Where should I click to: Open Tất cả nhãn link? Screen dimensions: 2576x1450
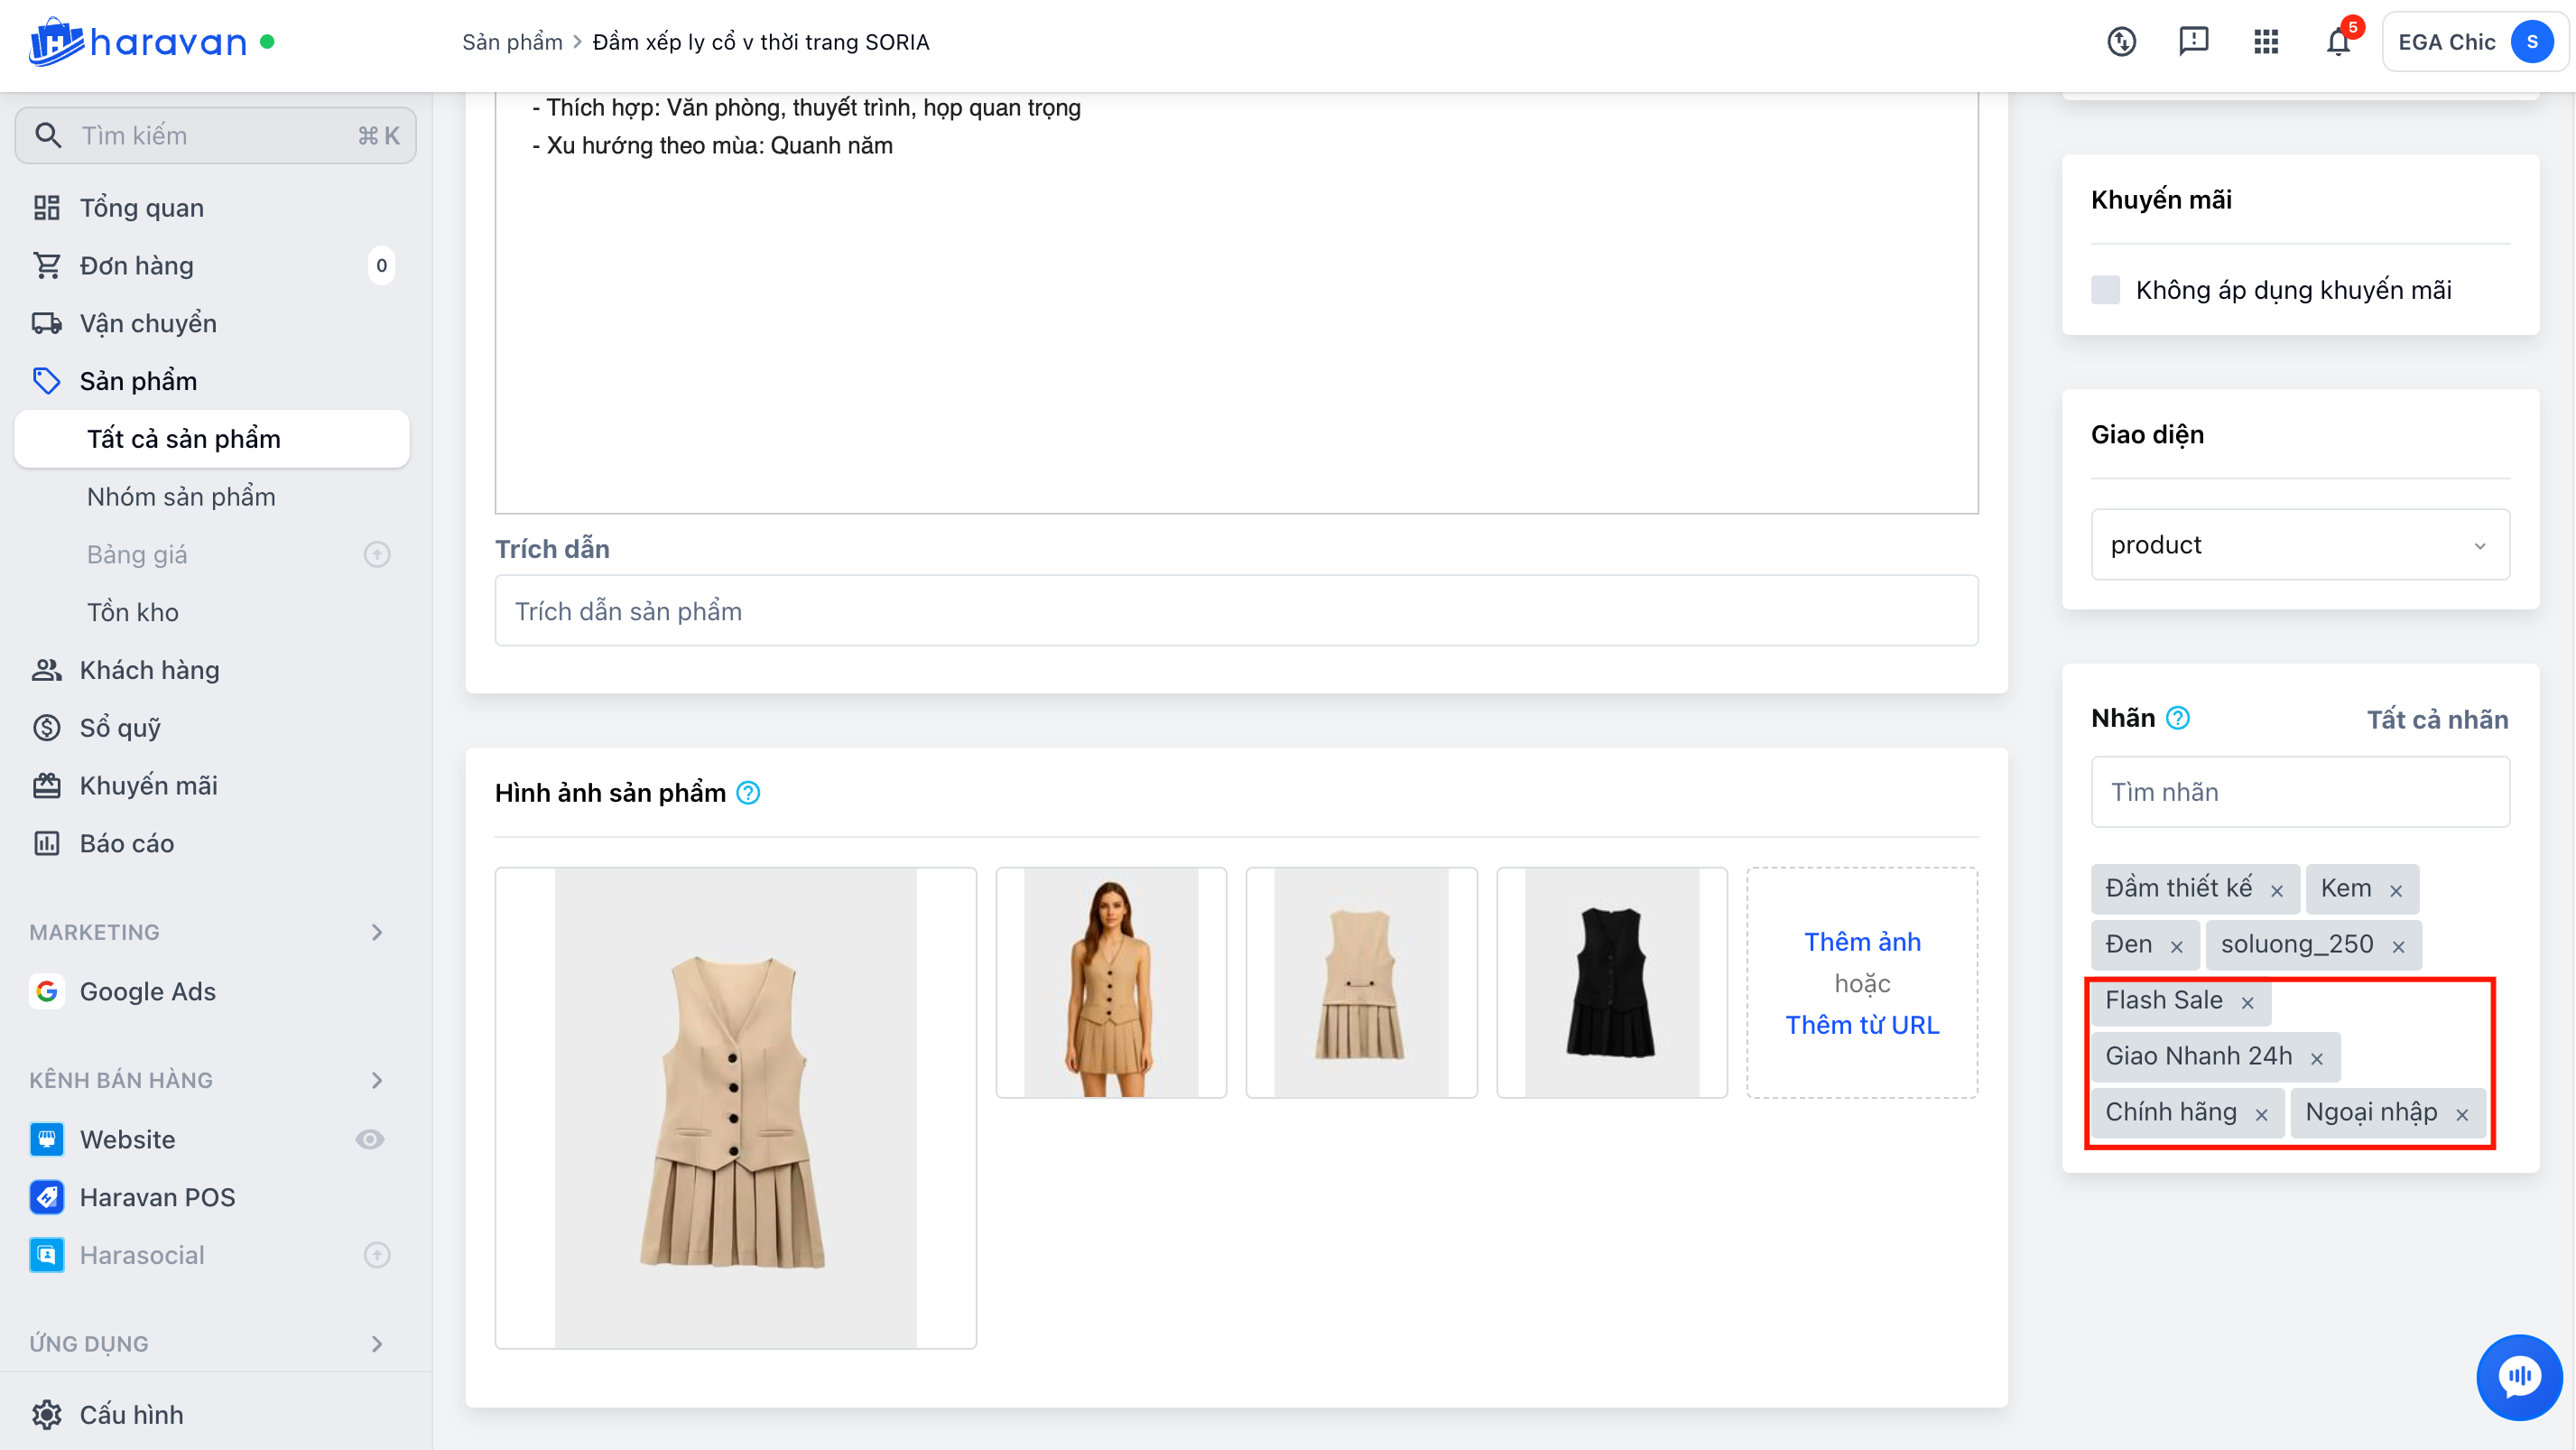[x=2436, y=719]
